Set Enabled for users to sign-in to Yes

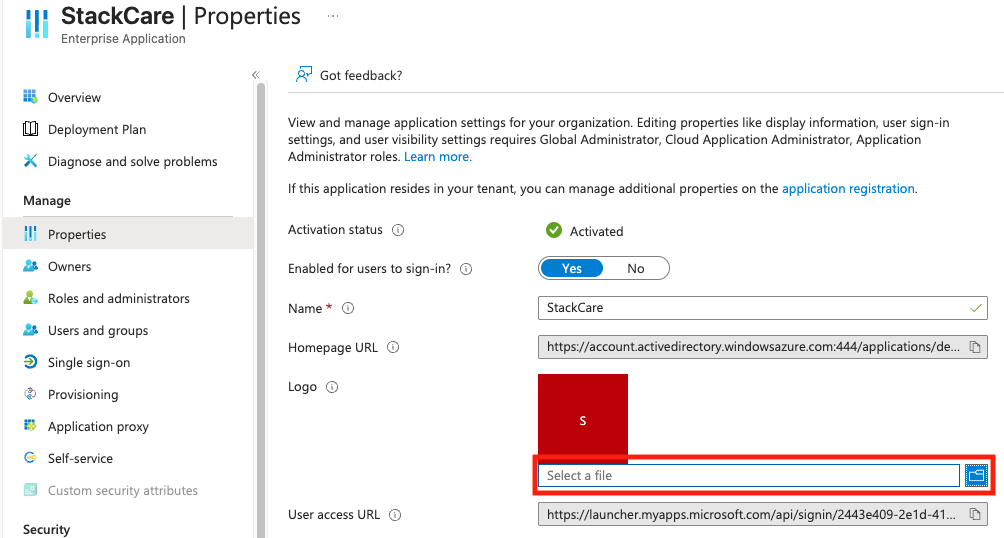tap(572, 268)
